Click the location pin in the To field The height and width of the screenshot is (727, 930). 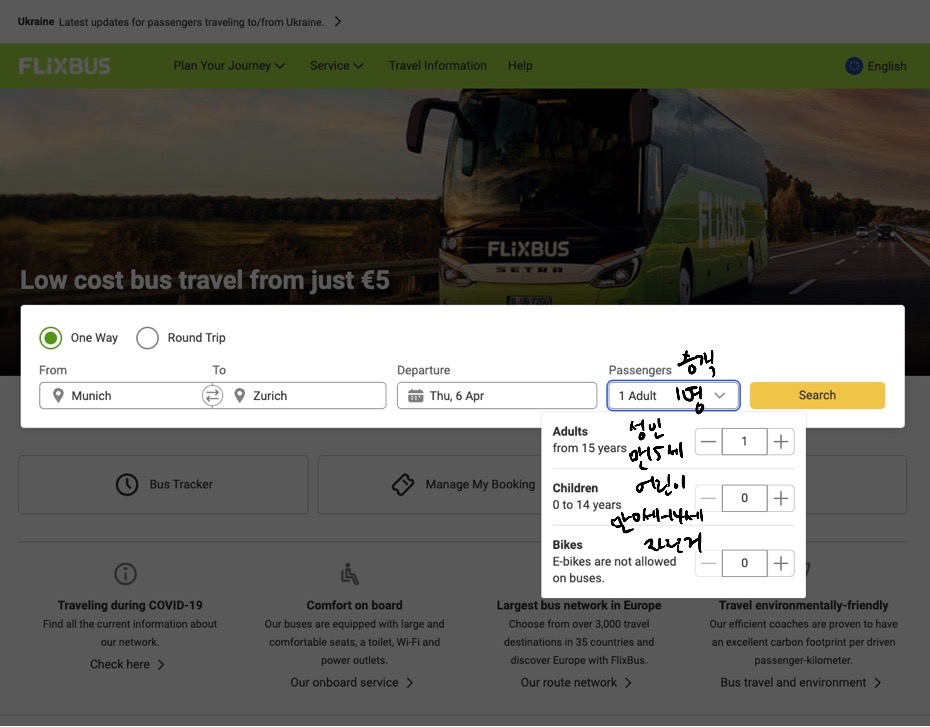pyautogui.click(x=240, y=396)
